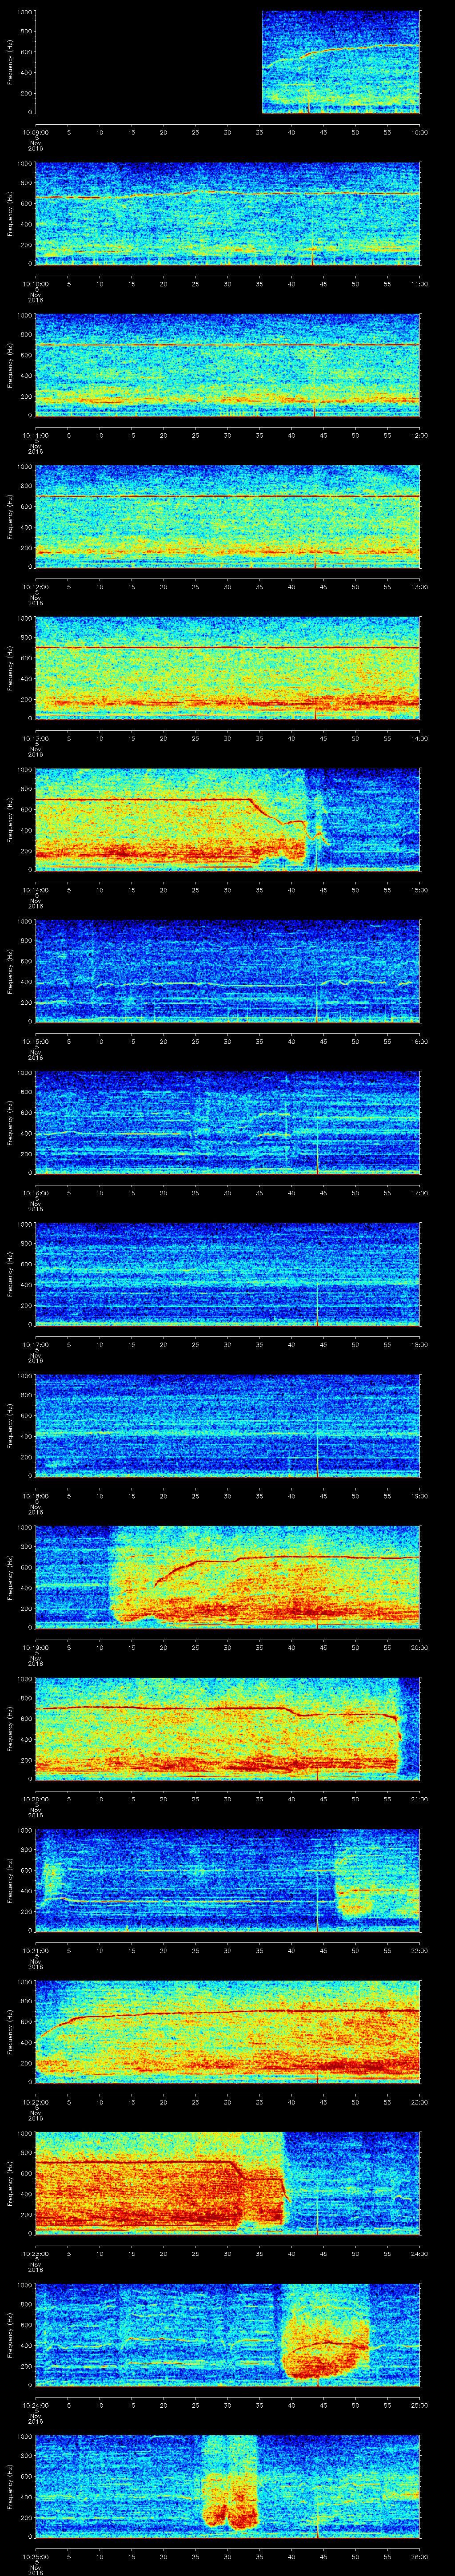The image size is (455, 2576).
Task: Click the '10:17:00' time axis label
Action: (x=36, y=1345)
